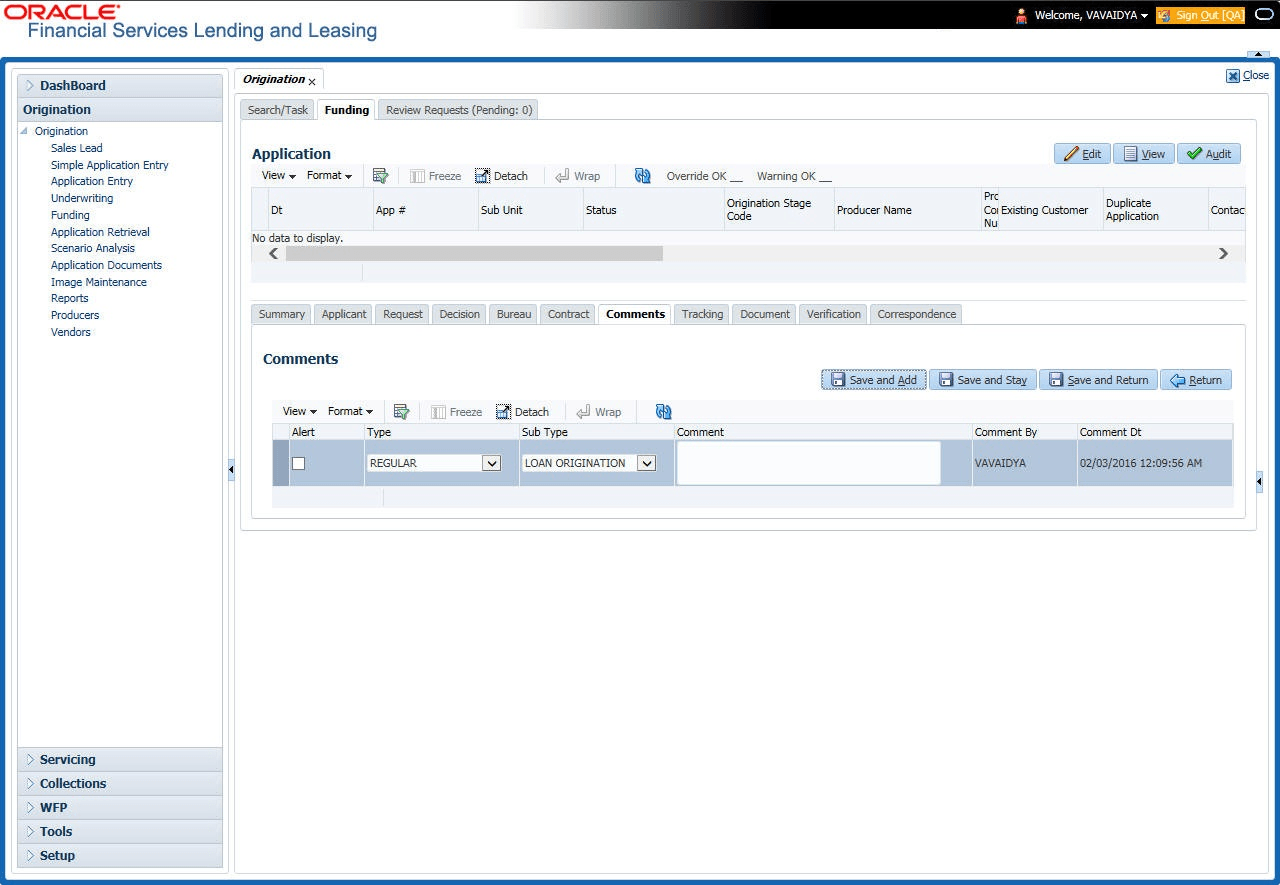Toggle the Alert checkbox in comment row
1280x885 pixels.
(298, 463)
